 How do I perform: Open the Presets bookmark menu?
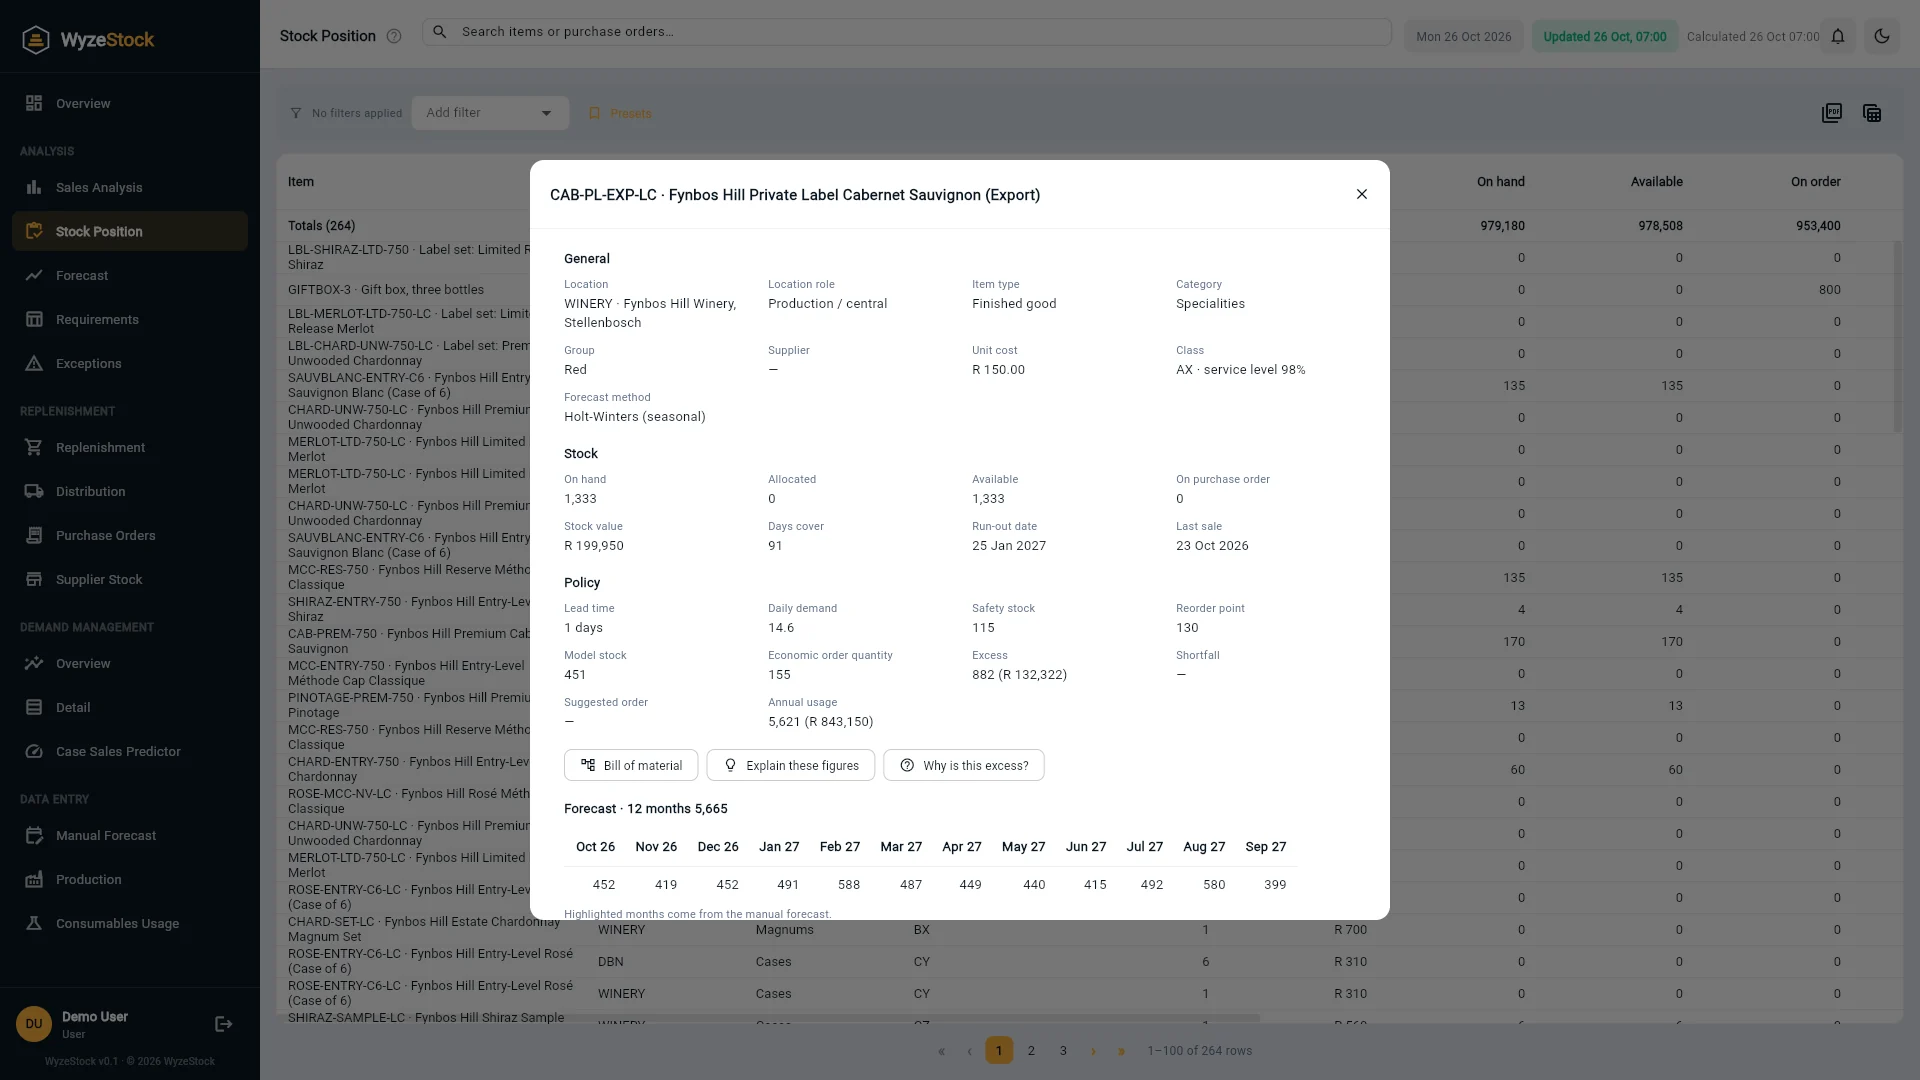[x=620, y=113]
